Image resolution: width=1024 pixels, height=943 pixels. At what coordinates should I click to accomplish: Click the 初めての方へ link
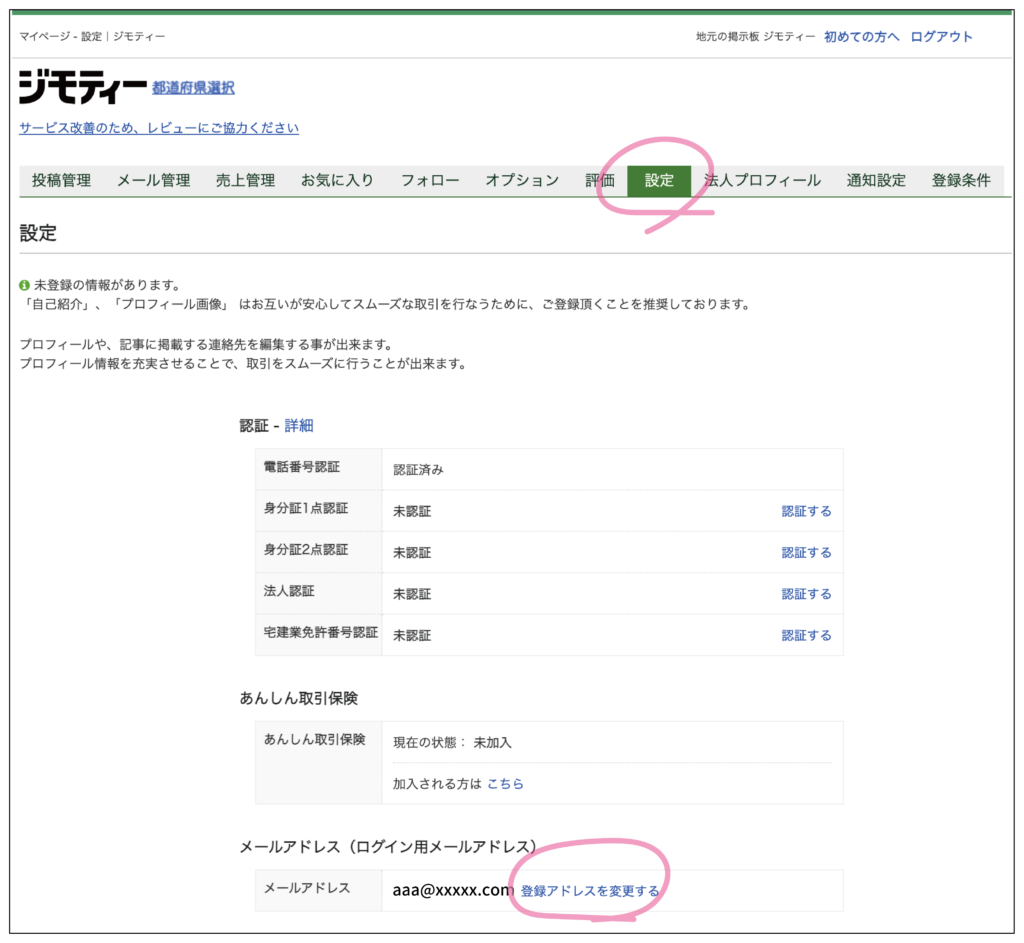point(861,37)
